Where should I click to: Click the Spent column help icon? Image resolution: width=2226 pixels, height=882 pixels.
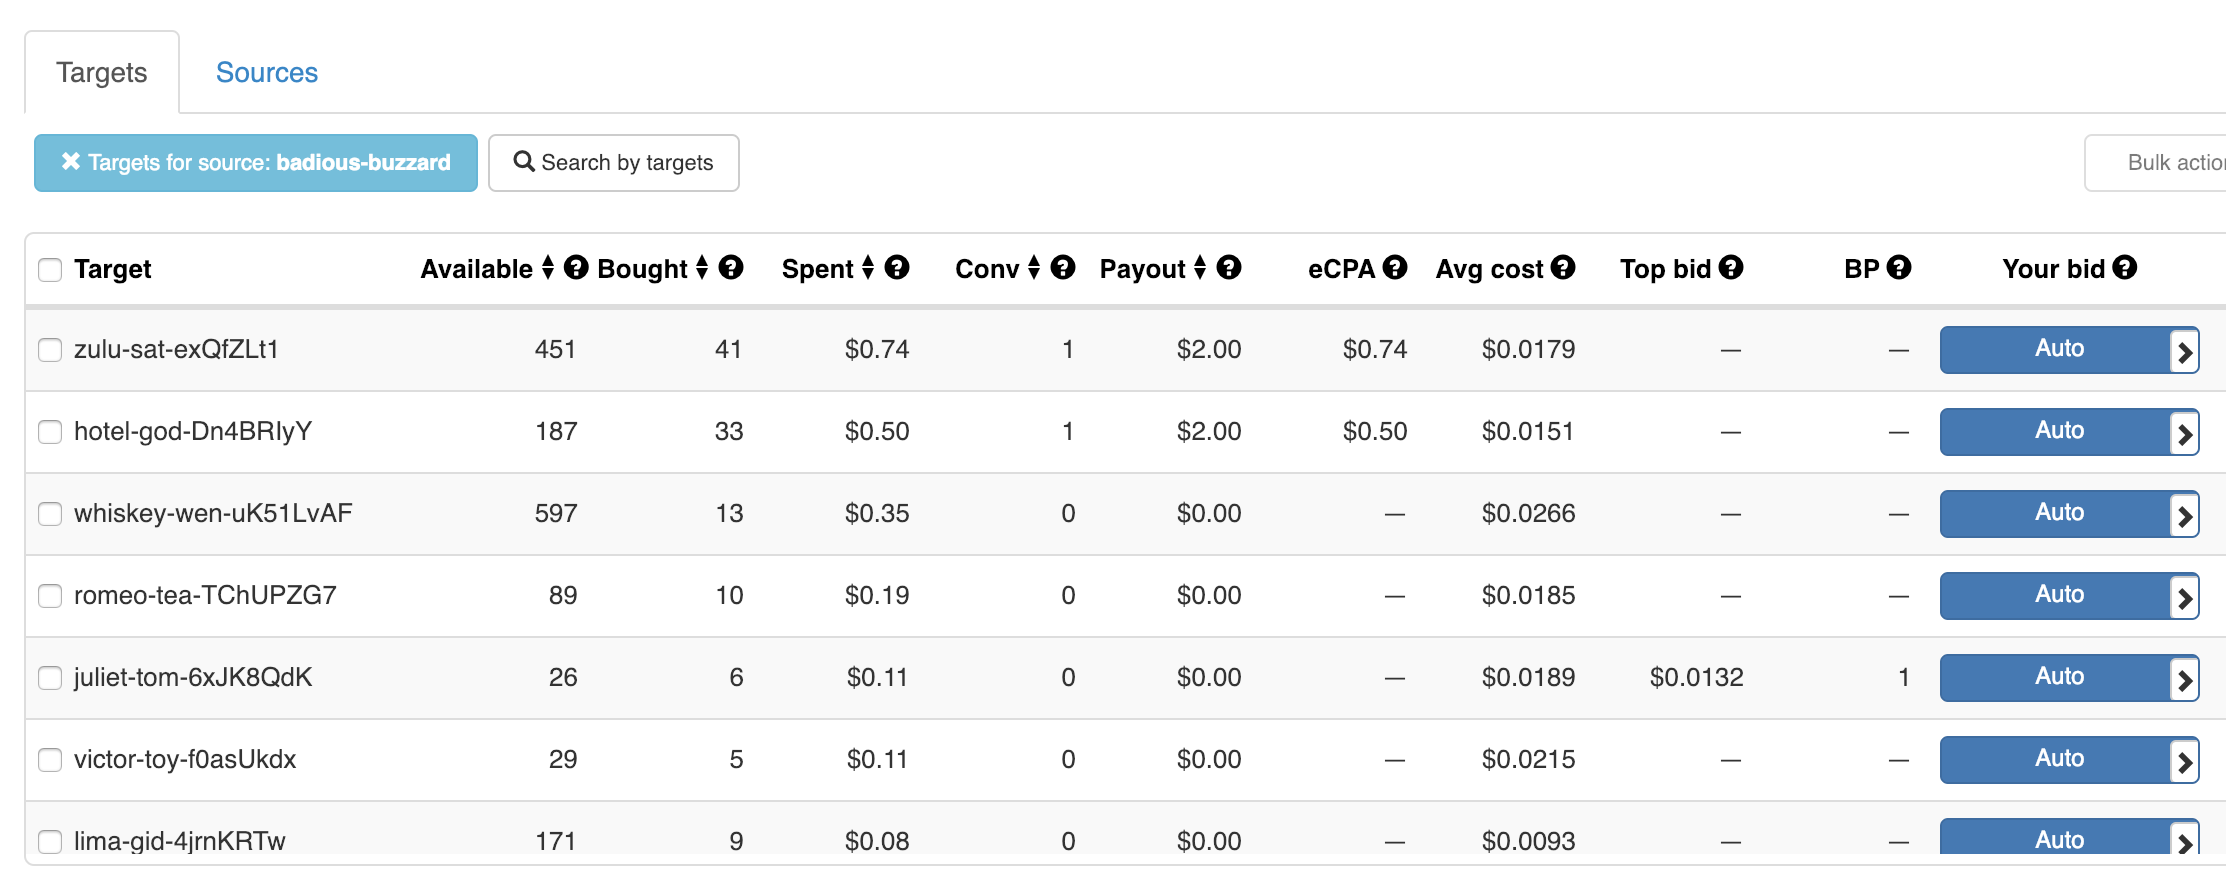tap(897, 268)
